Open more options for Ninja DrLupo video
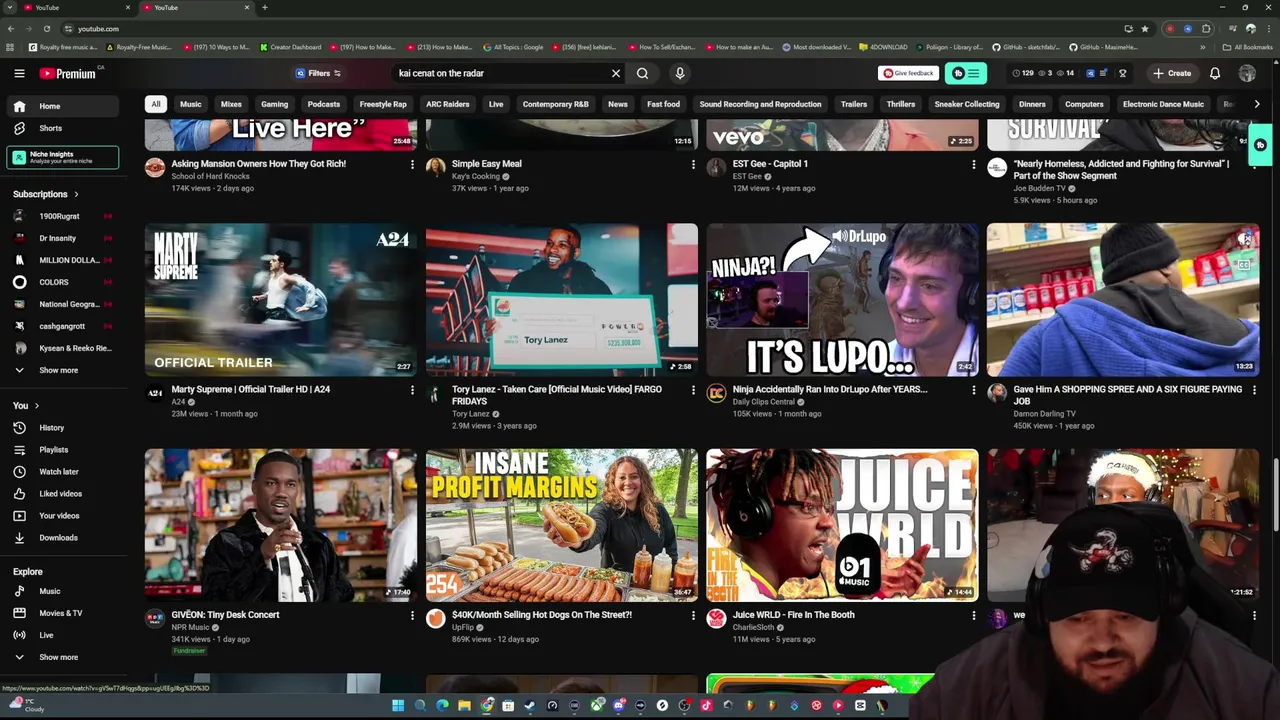 (x=974, y=390)
